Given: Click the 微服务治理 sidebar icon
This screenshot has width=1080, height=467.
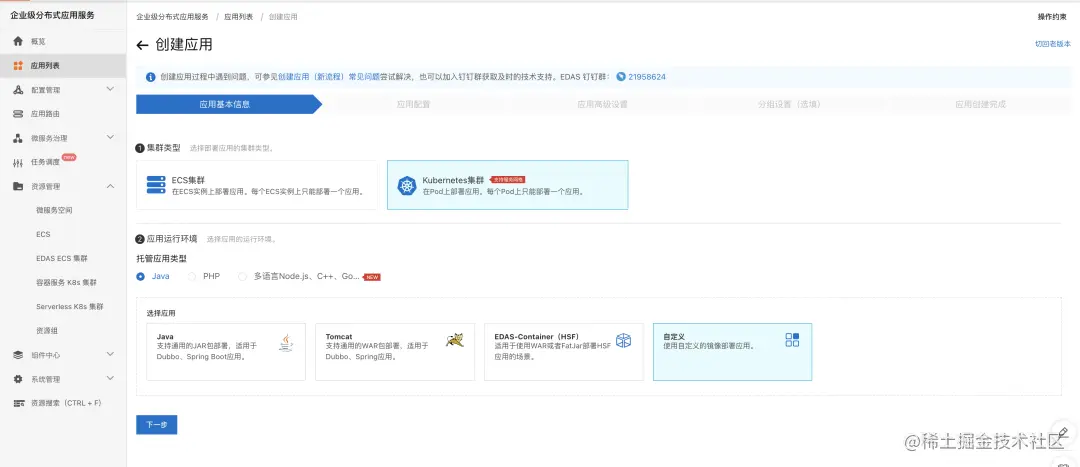Looking at the screenshot, I should click(18, 138).
